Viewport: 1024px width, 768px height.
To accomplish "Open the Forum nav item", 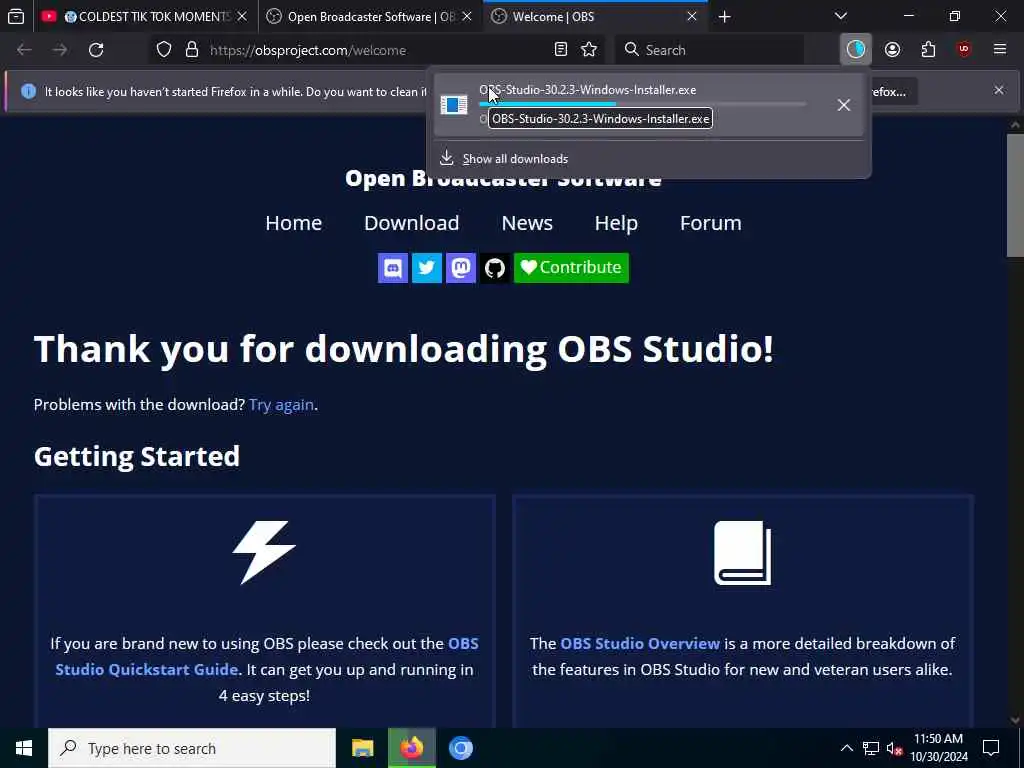I will click(711, 223).
